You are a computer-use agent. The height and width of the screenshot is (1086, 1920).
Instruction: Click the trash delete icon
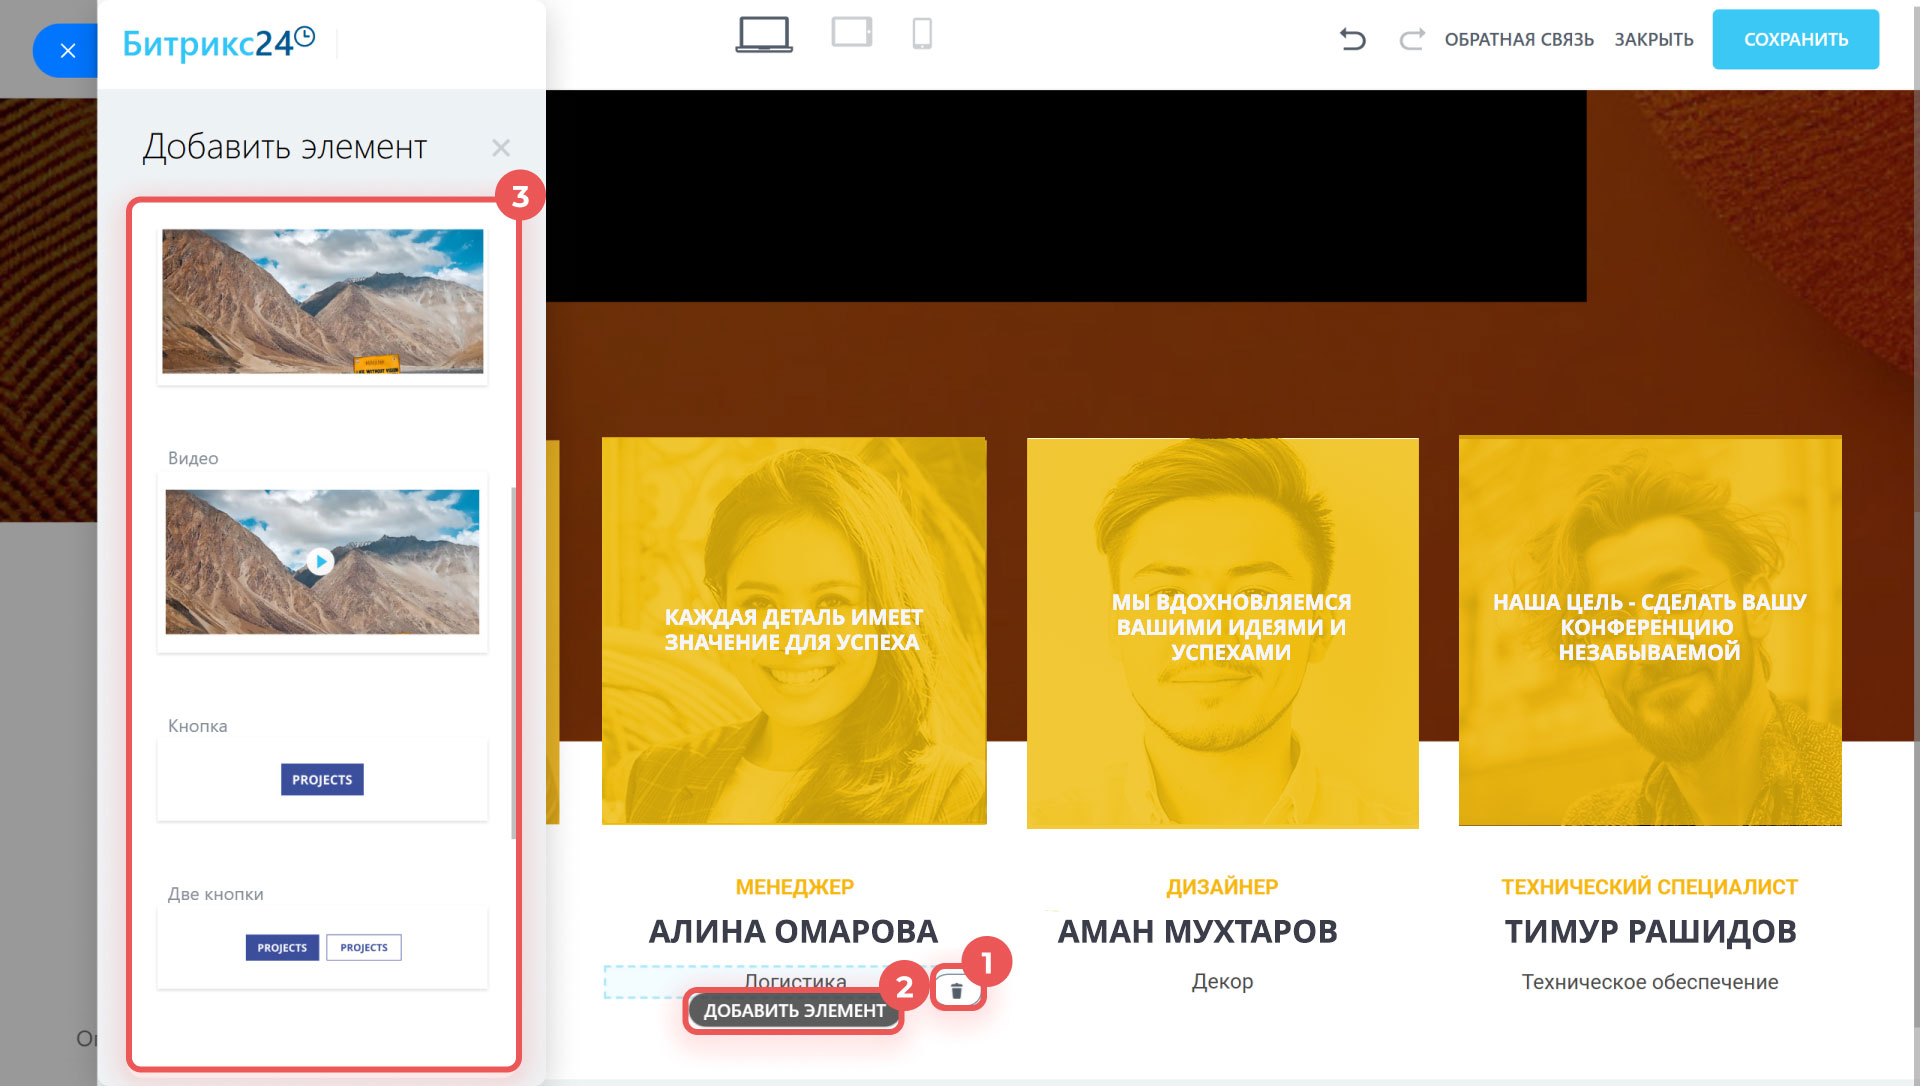click(957, 990)
